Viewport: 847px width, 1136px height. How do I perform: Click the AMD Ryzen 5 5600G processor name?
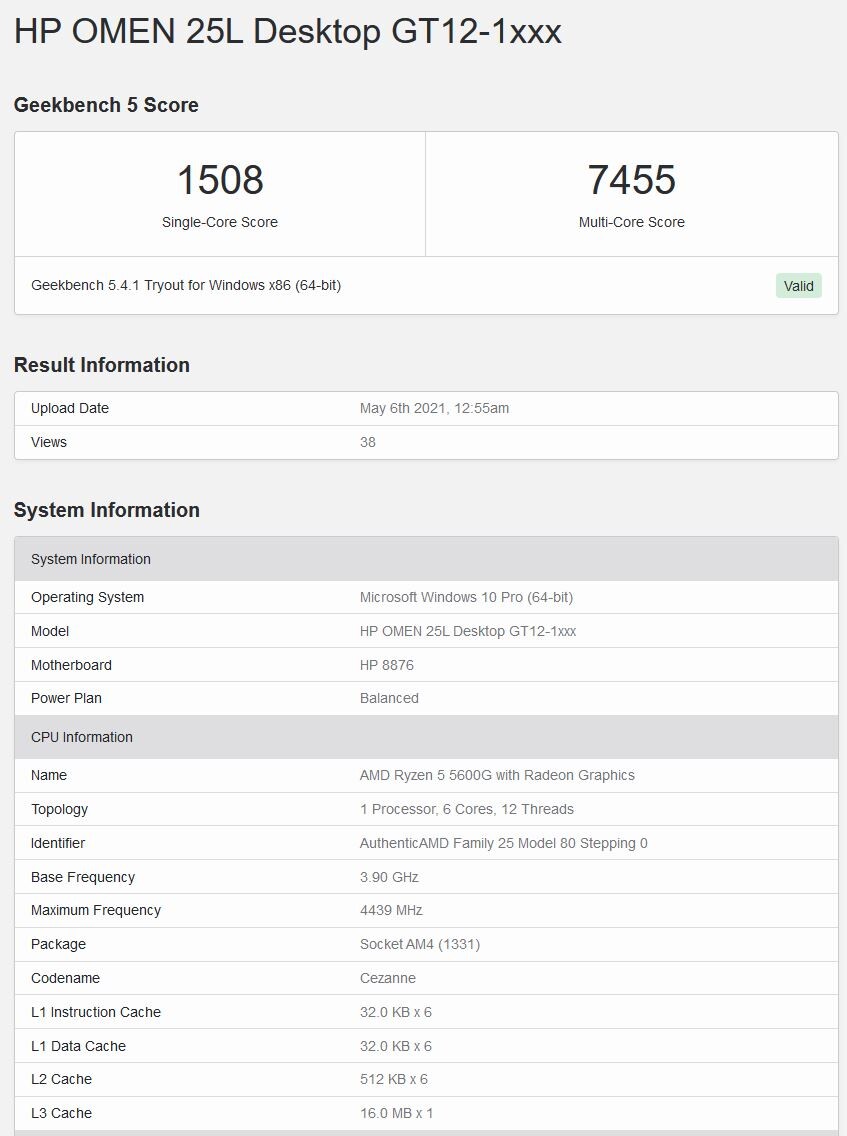tap(497, 775)
